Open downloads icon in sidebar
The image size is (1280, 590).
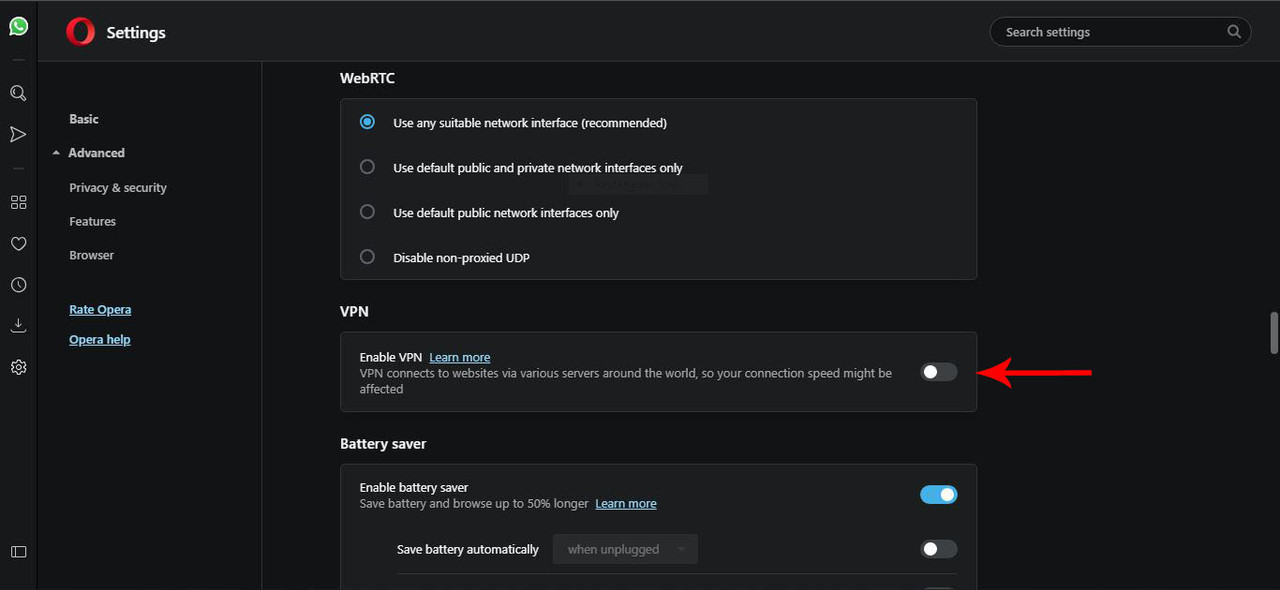click(x=18, y=326)
